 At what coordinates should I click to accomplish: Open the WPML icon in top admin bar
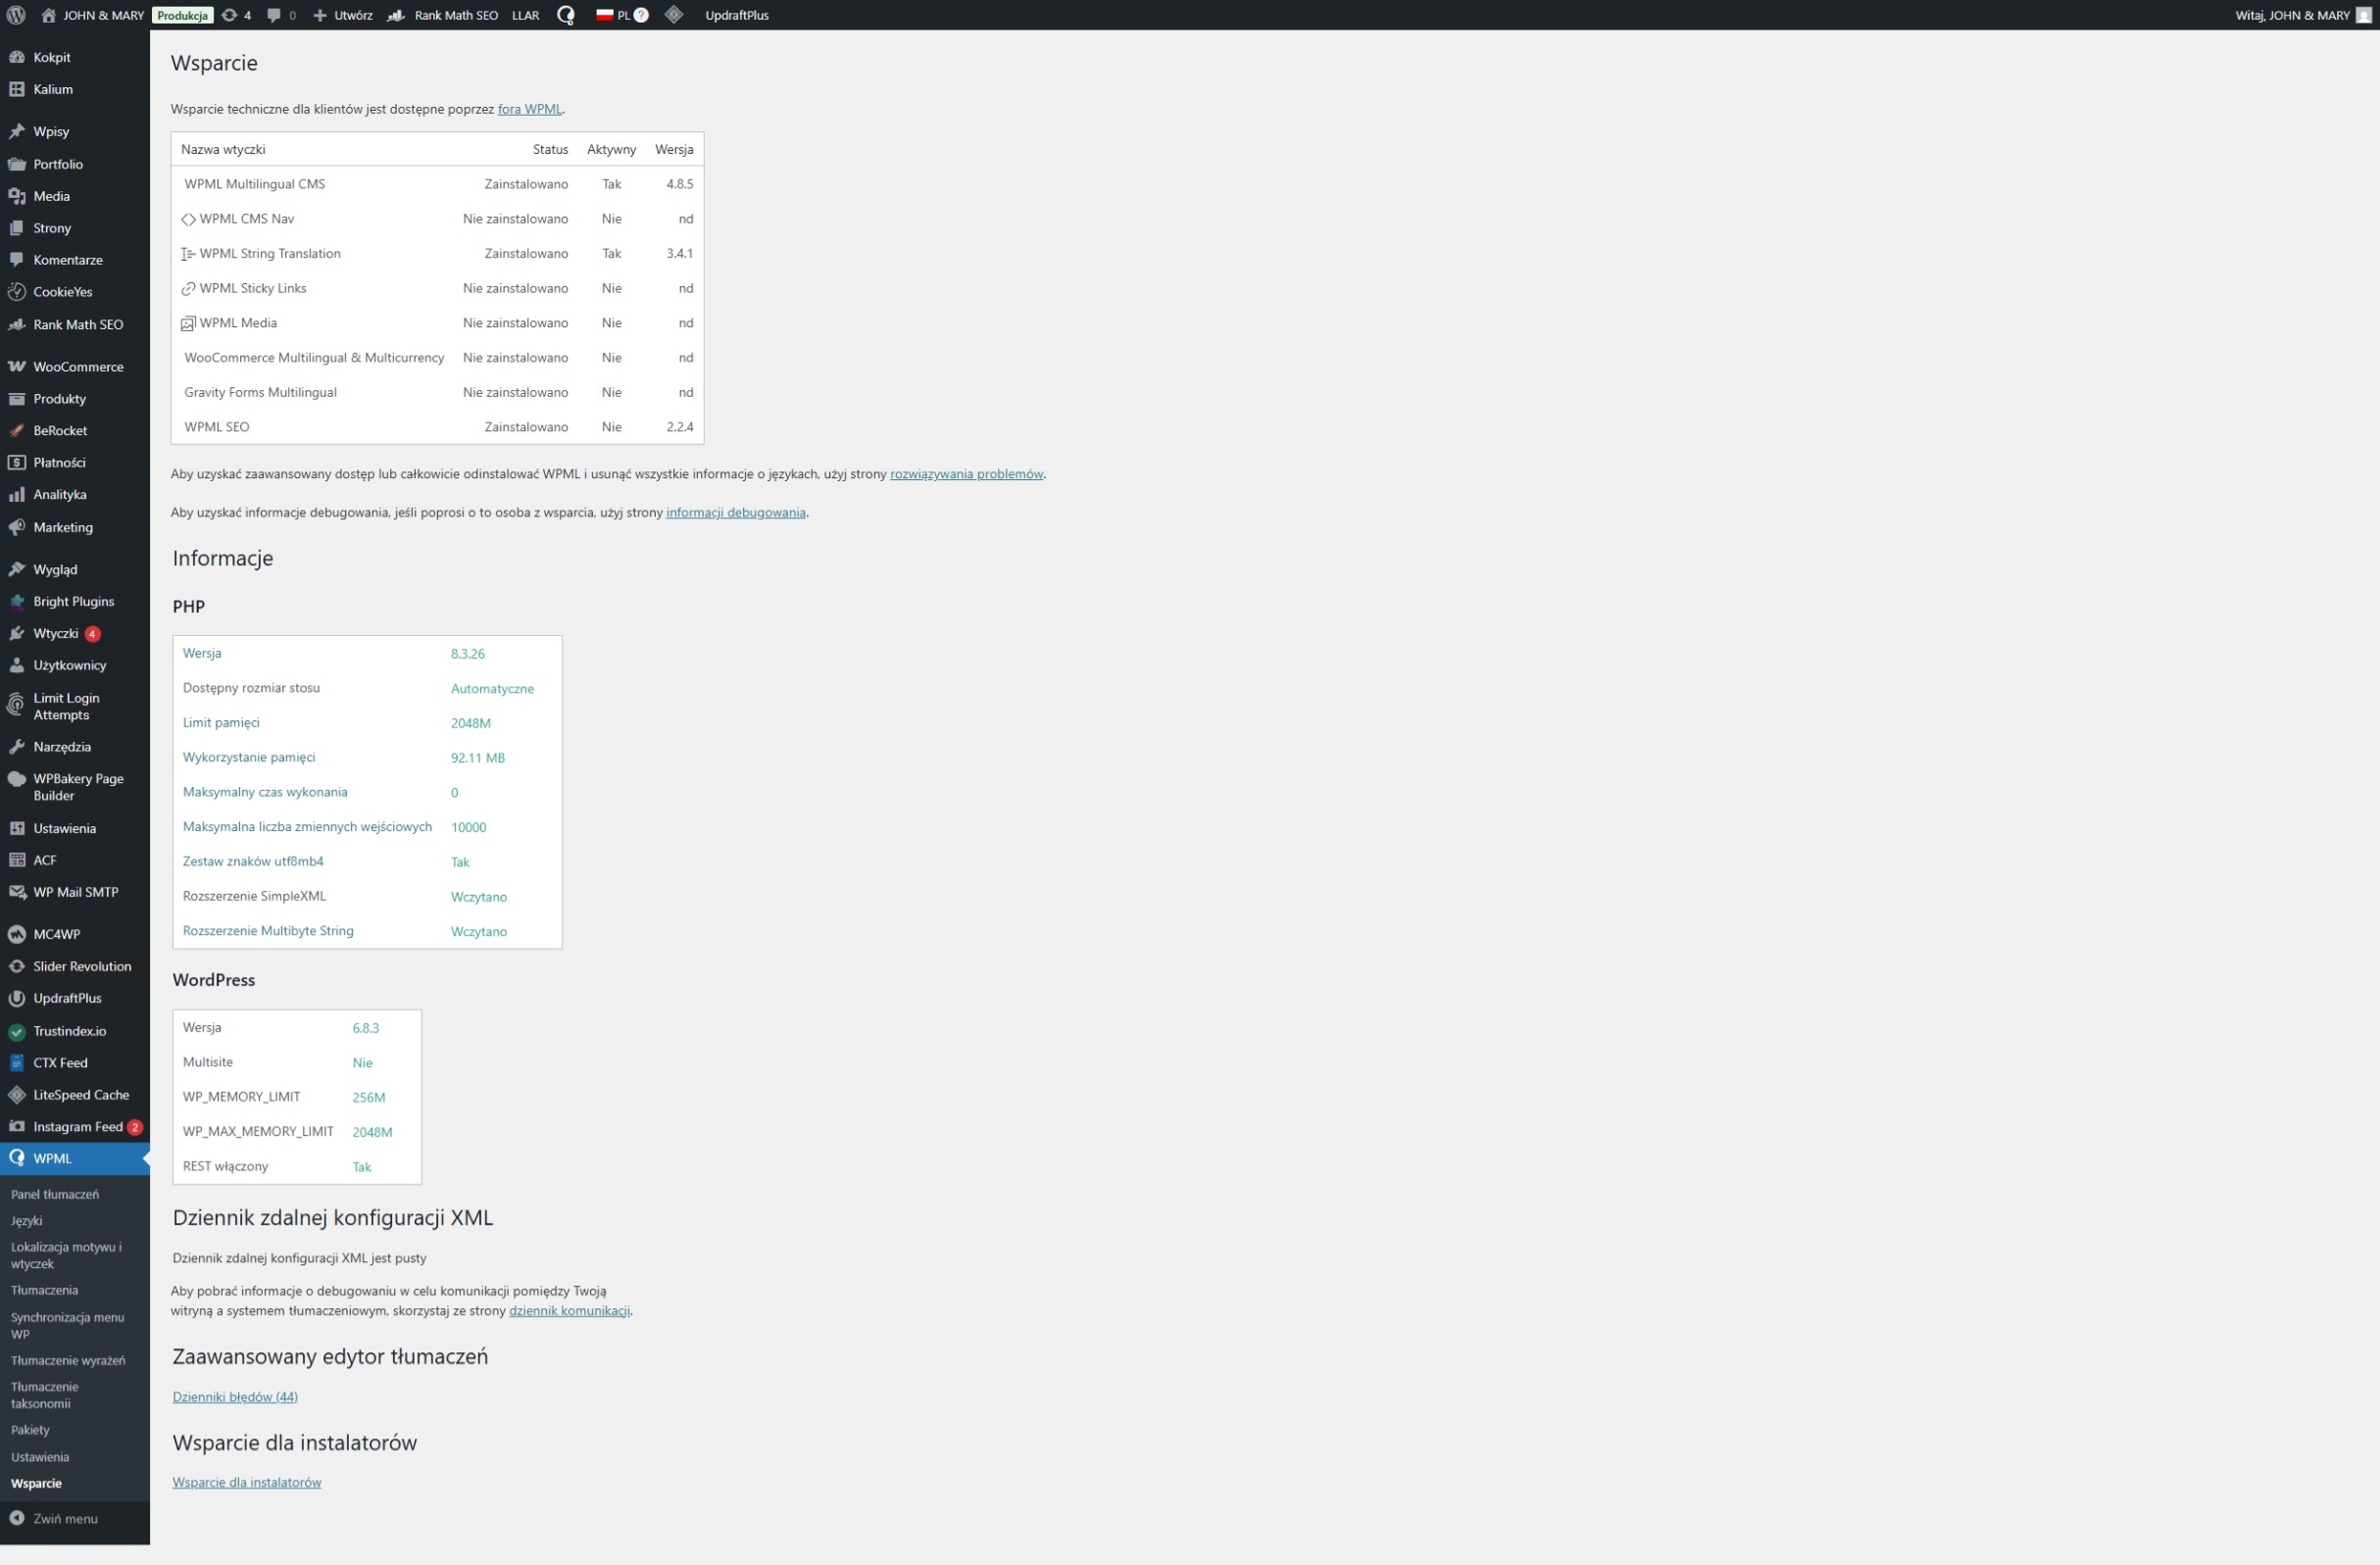tap(565, 15)
